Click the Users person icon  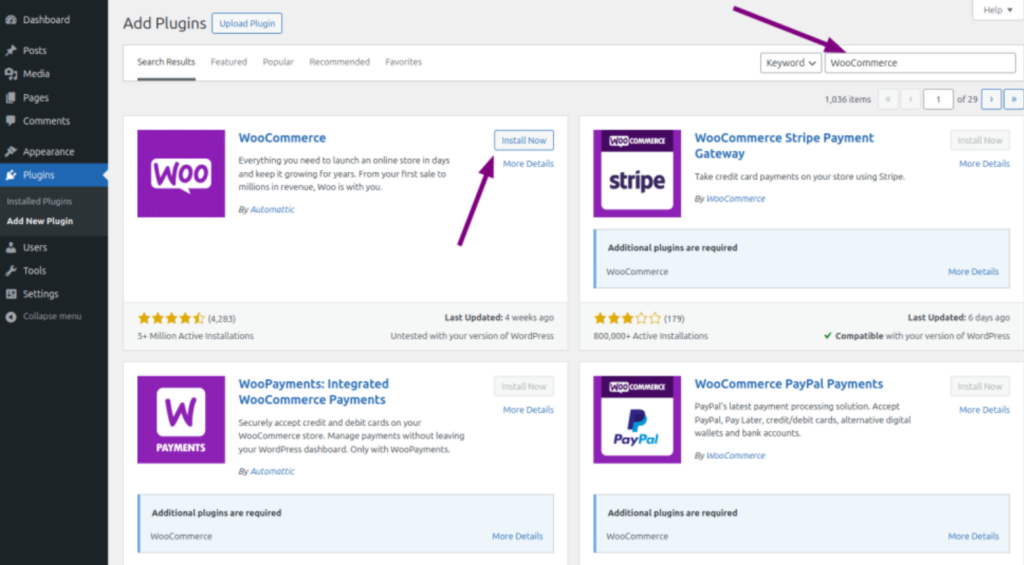(11, 248)
